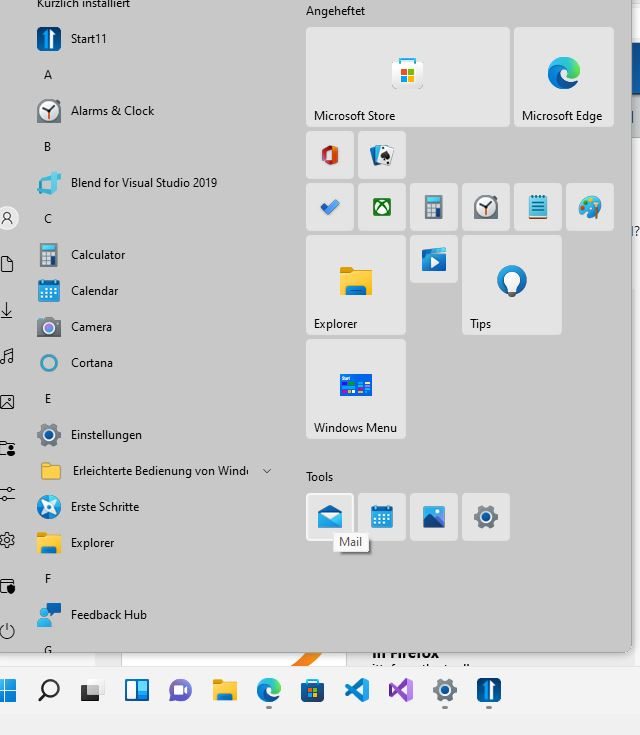Launch the Solitaire cards tile
The width and height of the screenshot is (640, 735).
[382, 155]
